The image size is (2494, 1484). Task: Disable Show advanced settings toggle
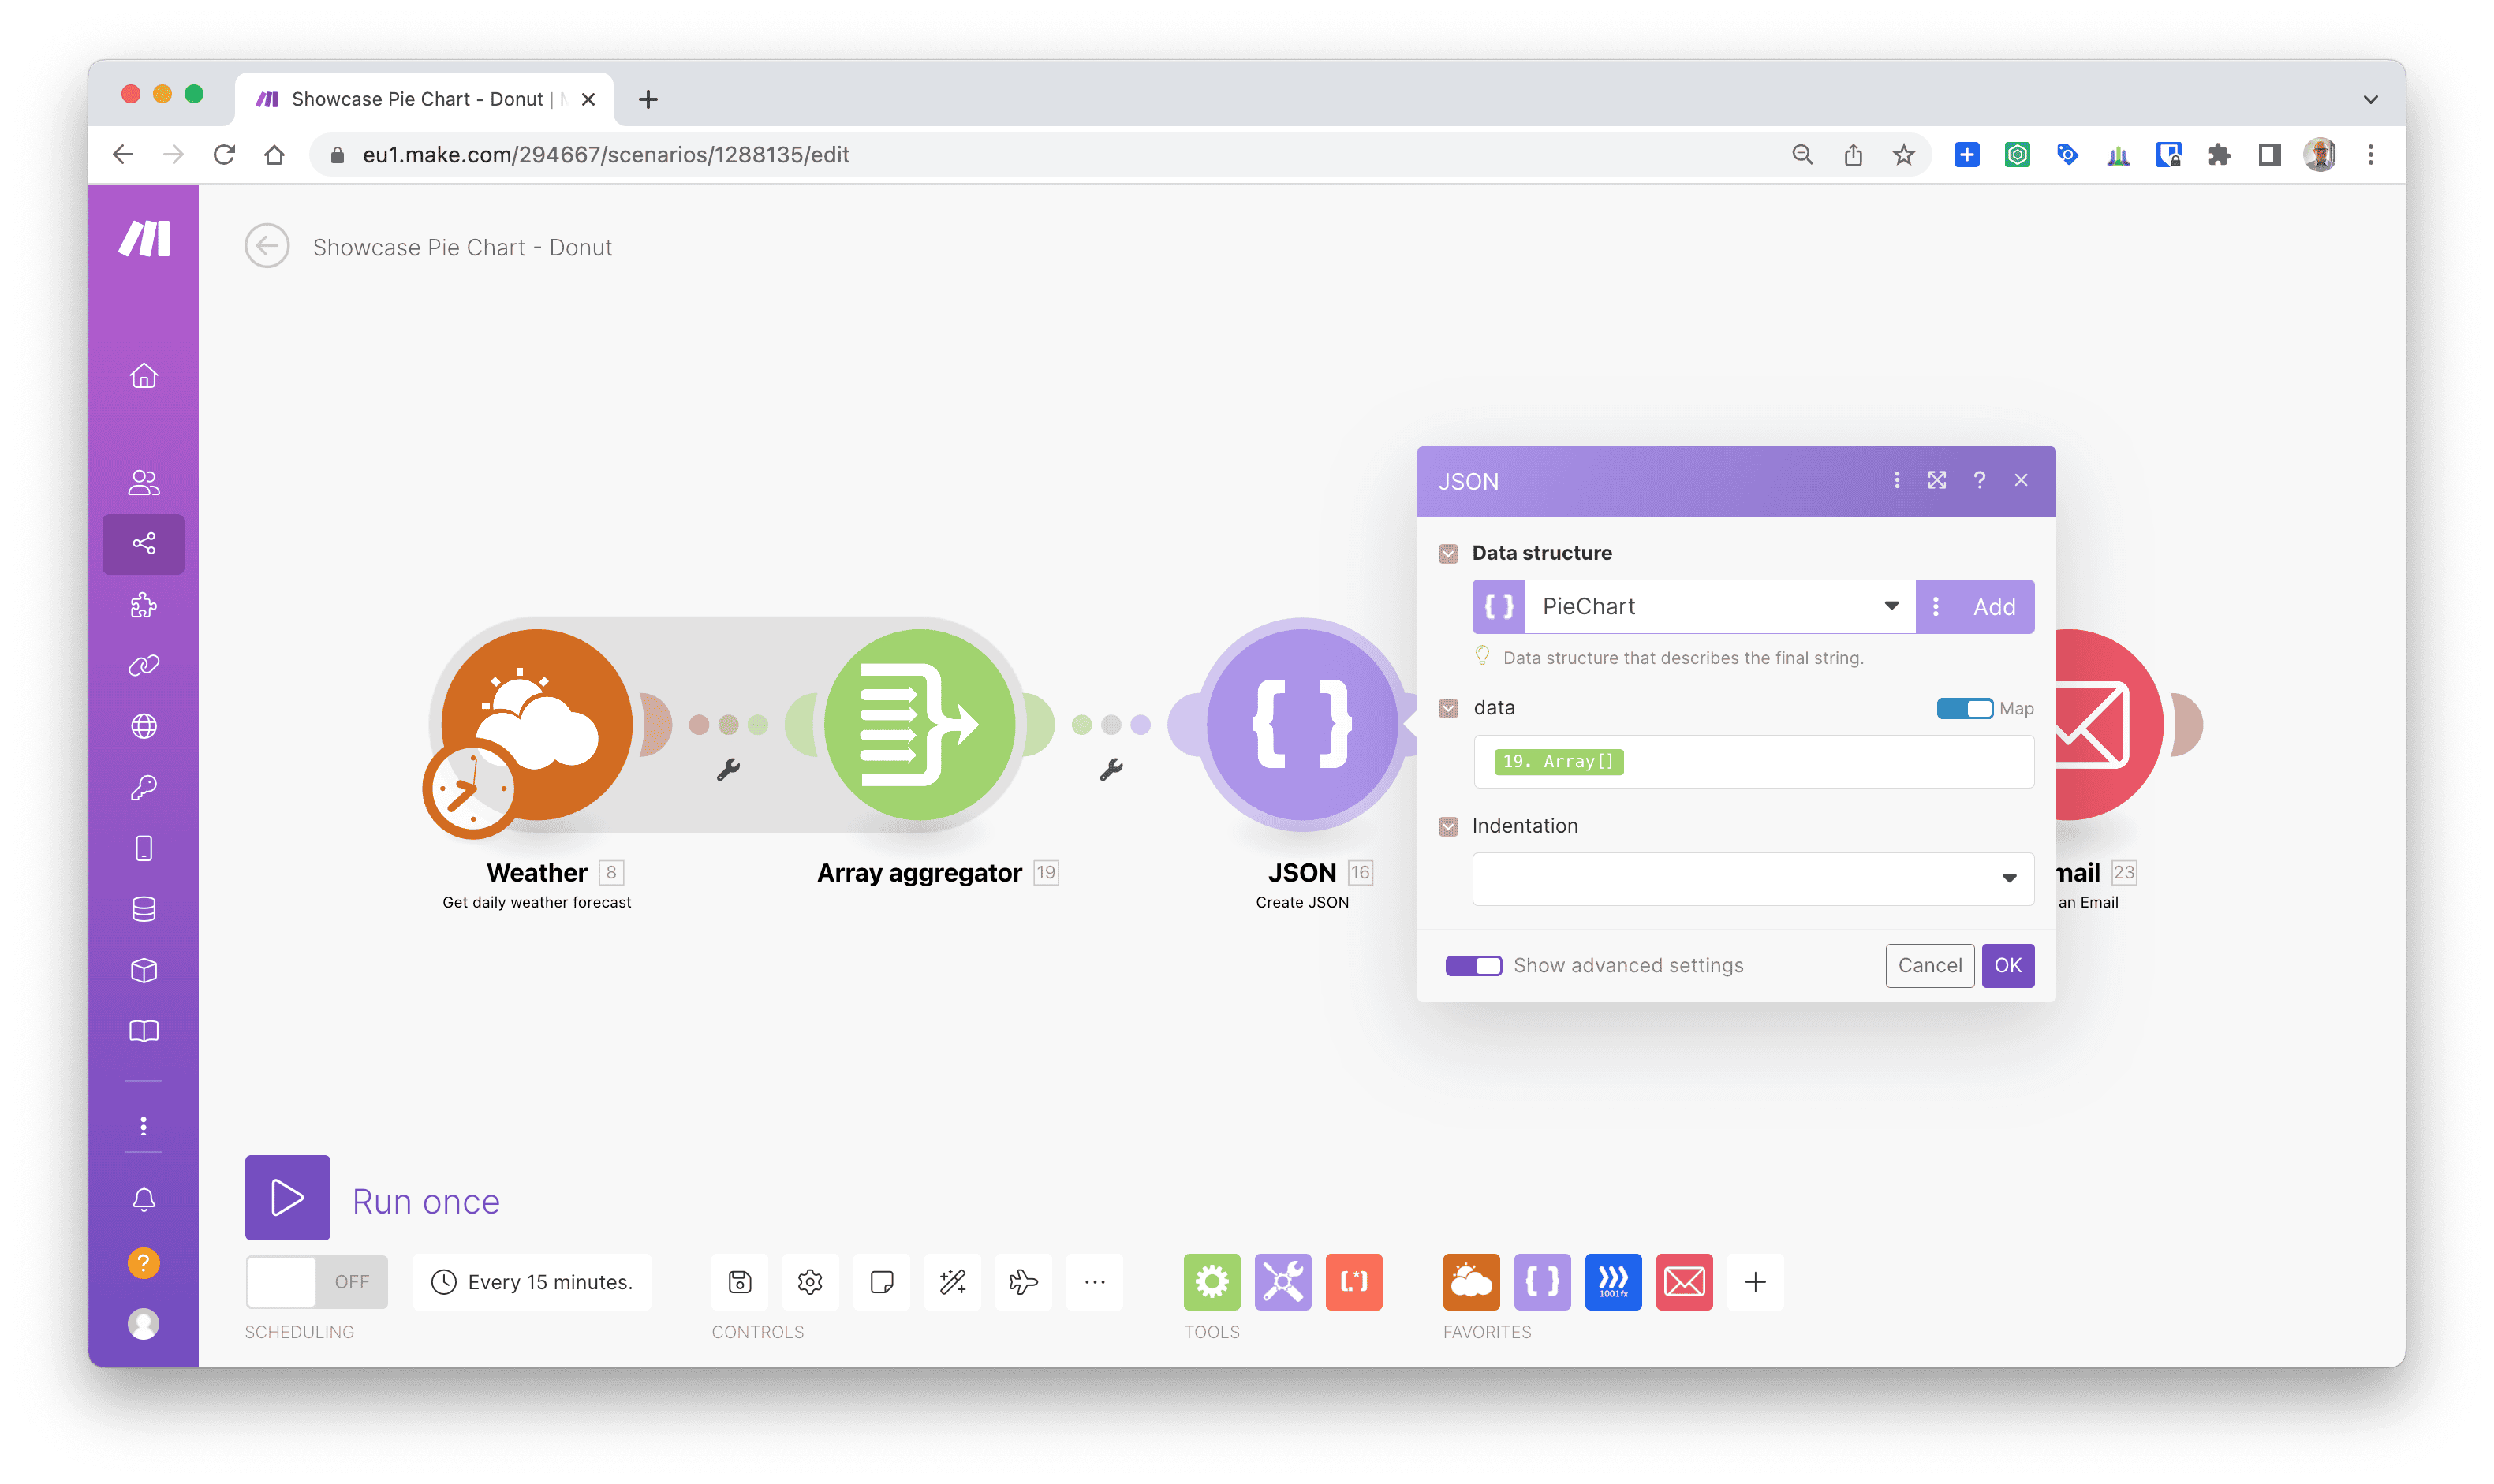1473,965
